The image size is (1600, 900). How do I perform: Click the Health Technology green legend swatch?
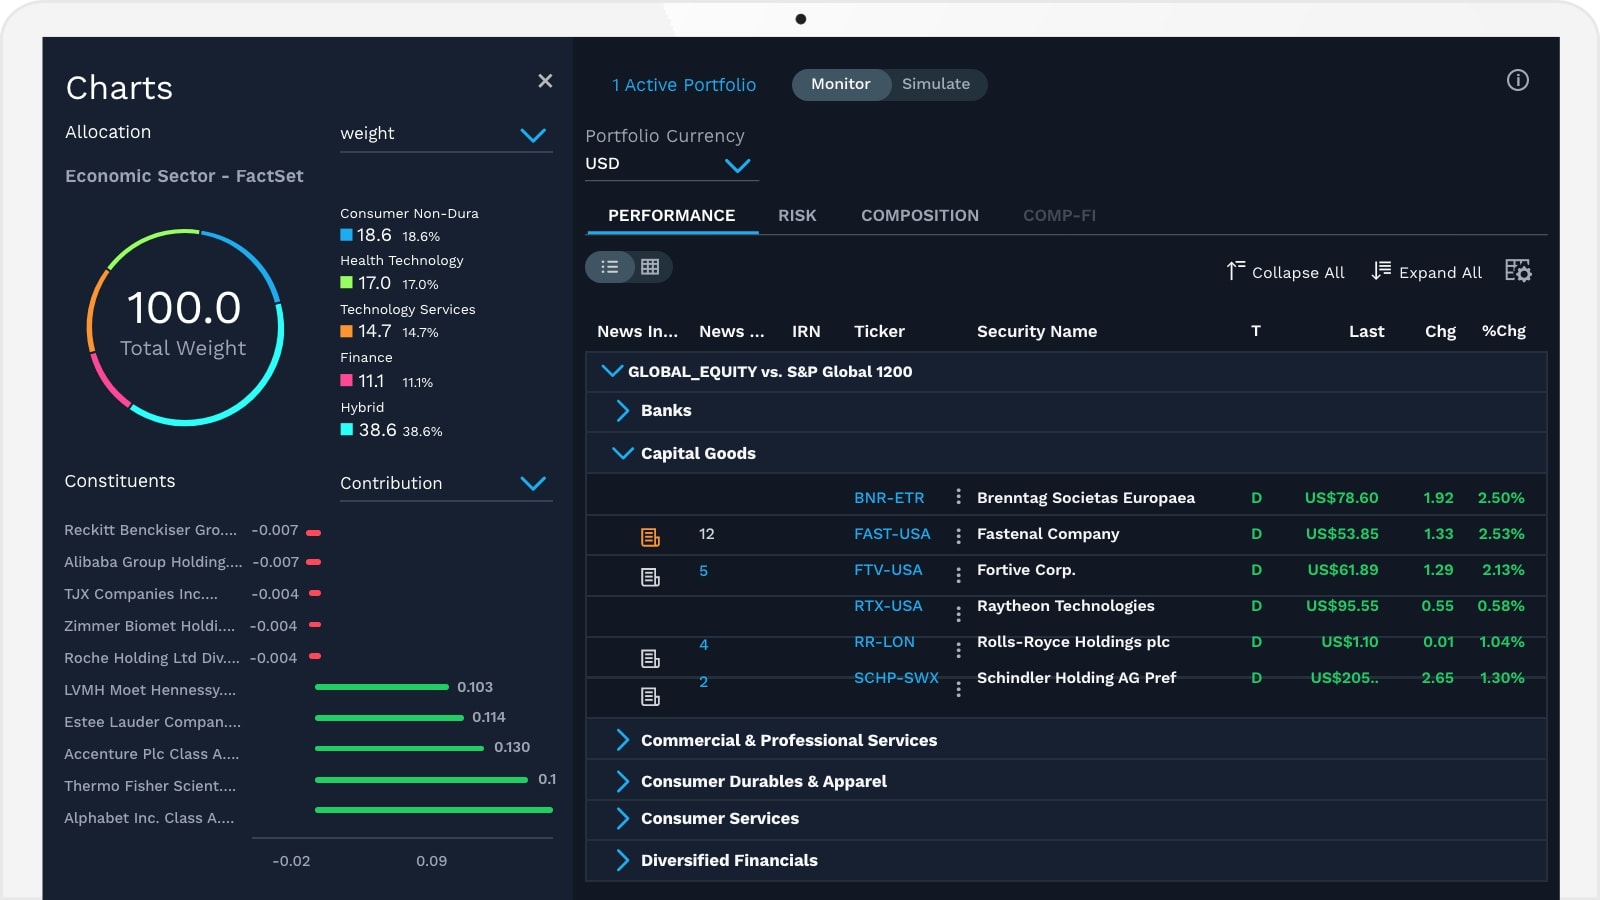tap(346, 283)
